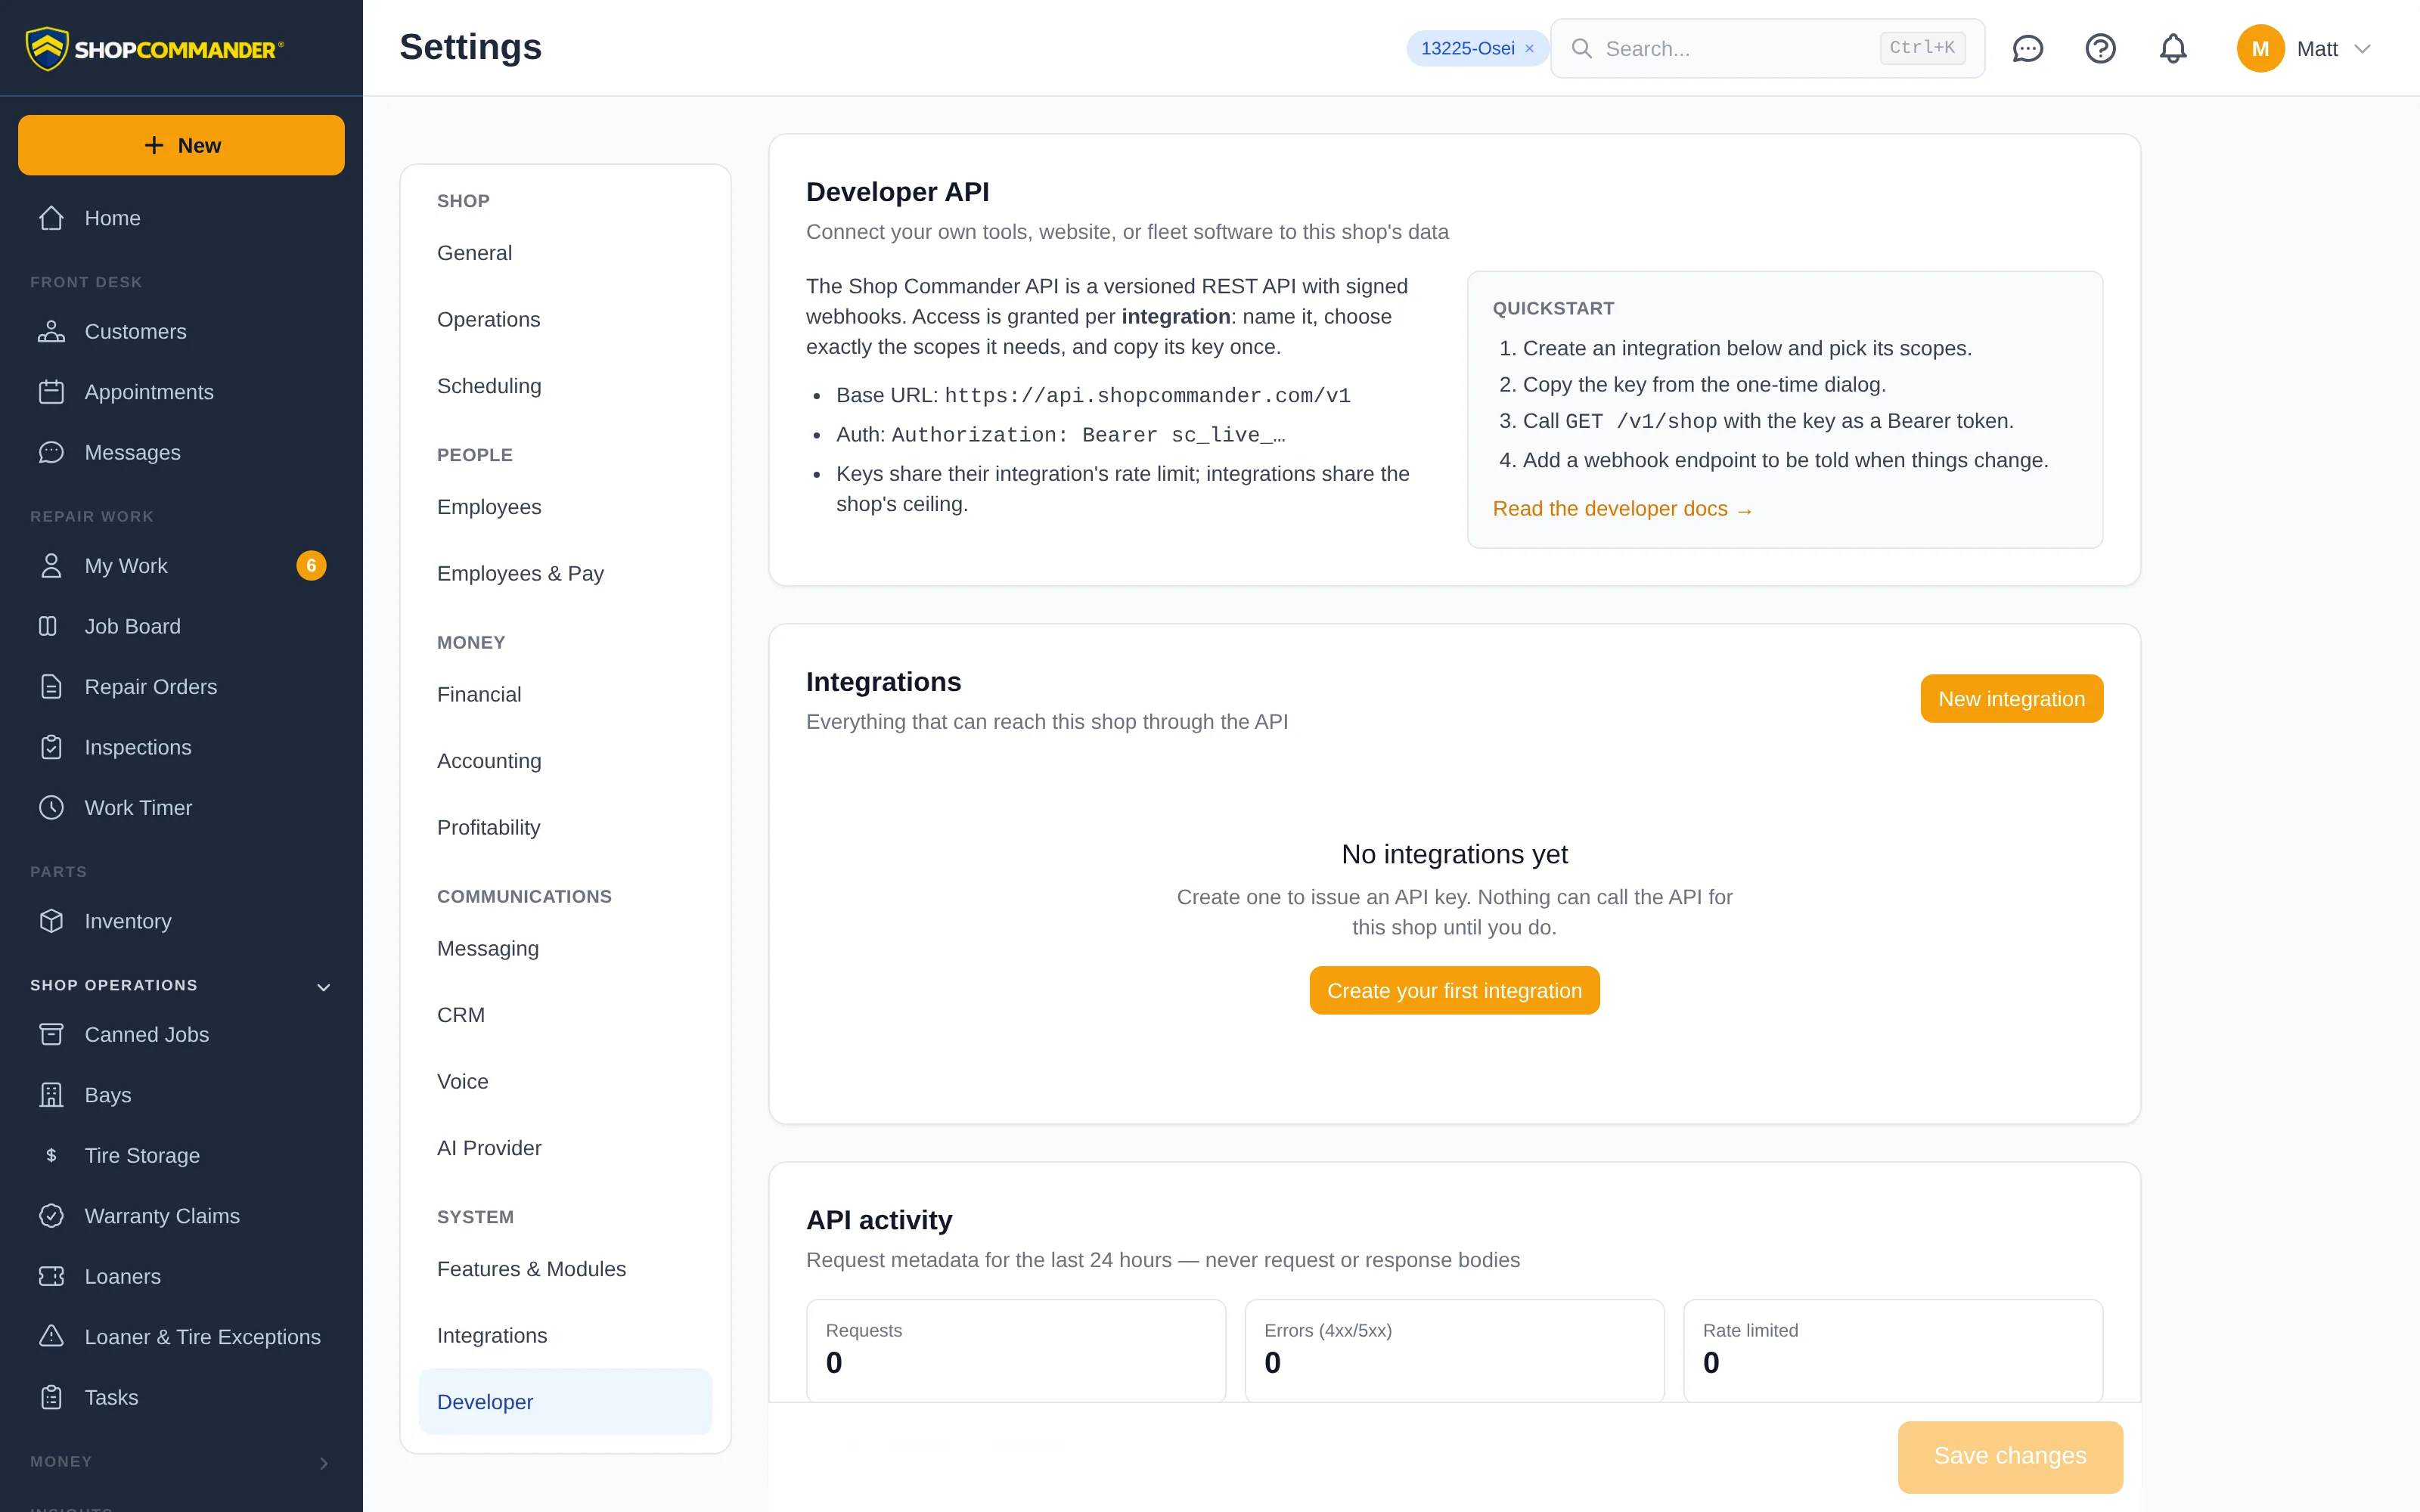
Task: Remove the 13225-Osei filter chip
Action: (x=1529, y=48)
